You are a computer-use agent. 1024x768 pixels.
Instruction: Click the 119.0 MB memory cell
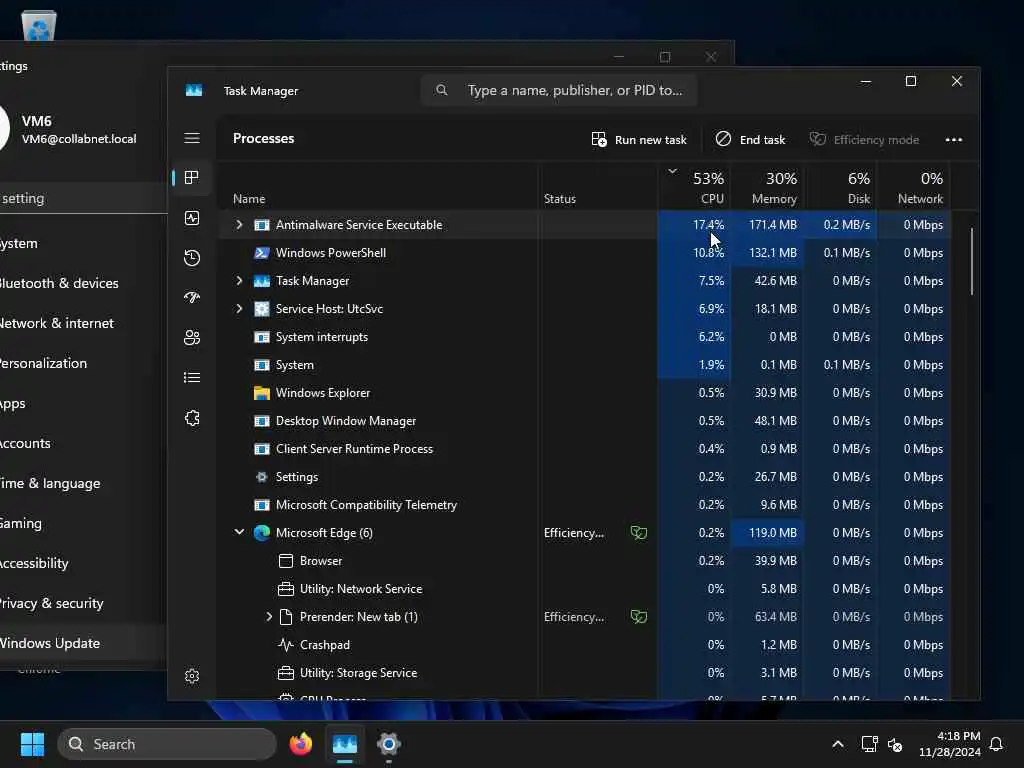767,533
